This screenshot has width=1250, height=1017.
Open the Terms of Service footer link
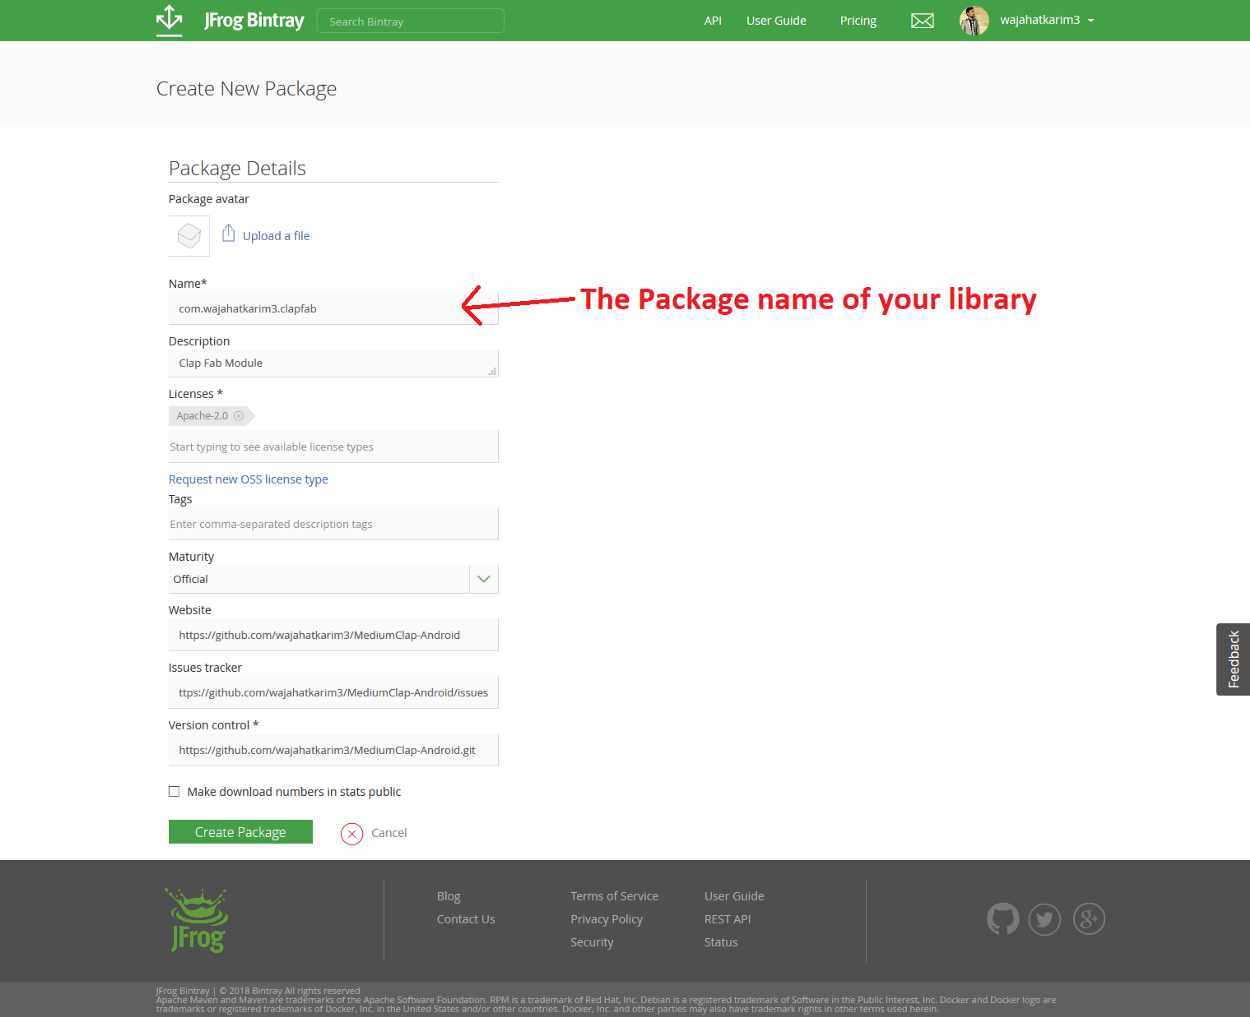pyautogui.click(x=614, y=896)
